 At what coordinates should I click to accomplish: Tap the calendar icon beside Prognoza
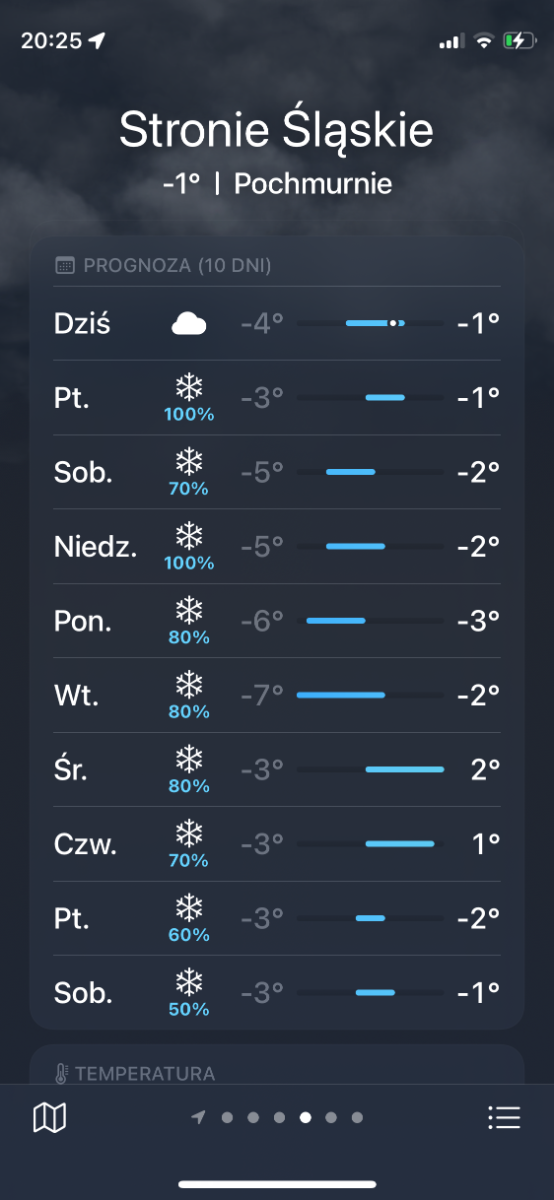(x=65, y=266)
